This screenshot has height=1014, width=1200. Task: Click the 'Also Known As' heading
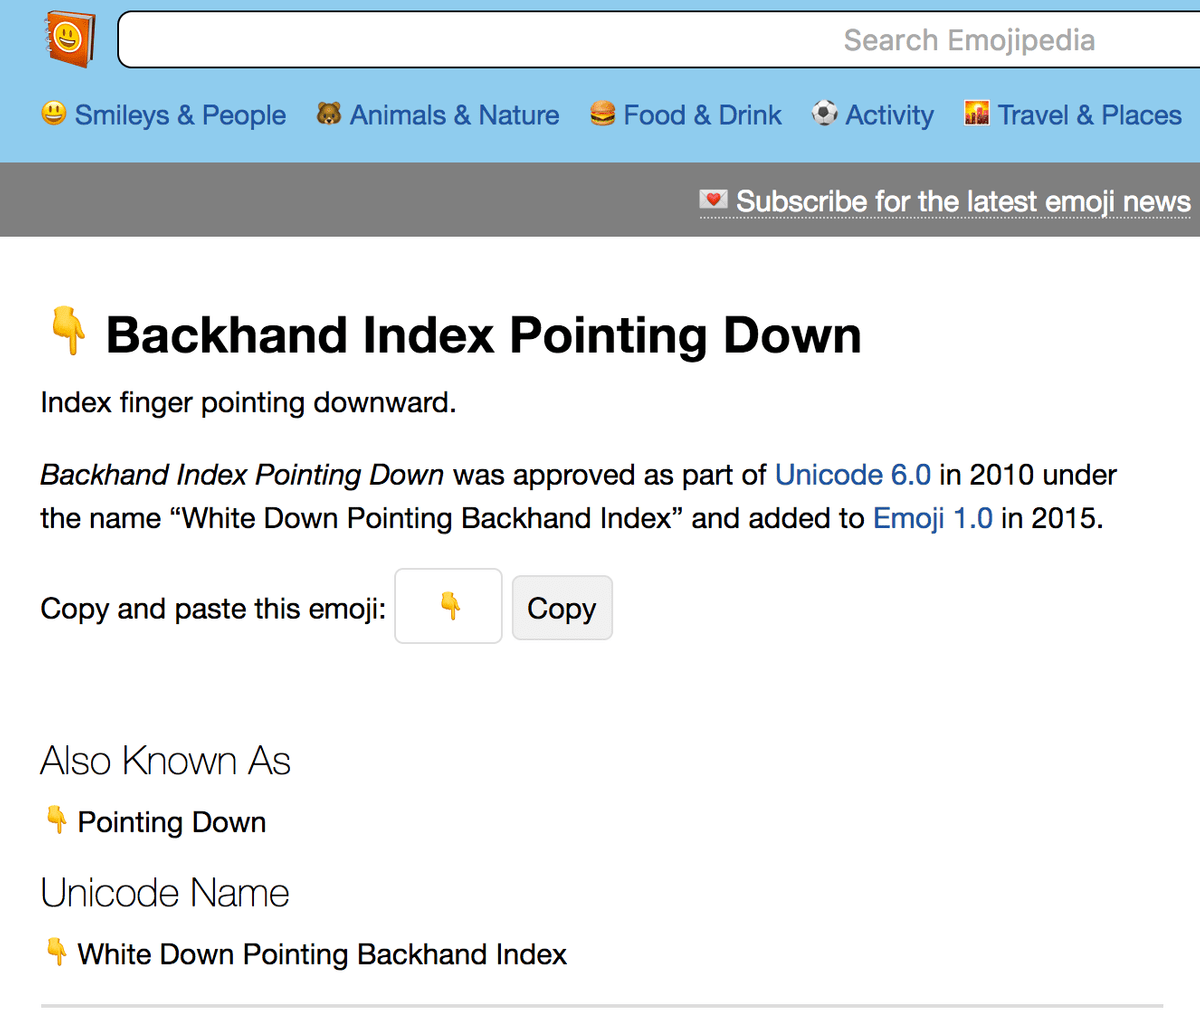(166, 761)
